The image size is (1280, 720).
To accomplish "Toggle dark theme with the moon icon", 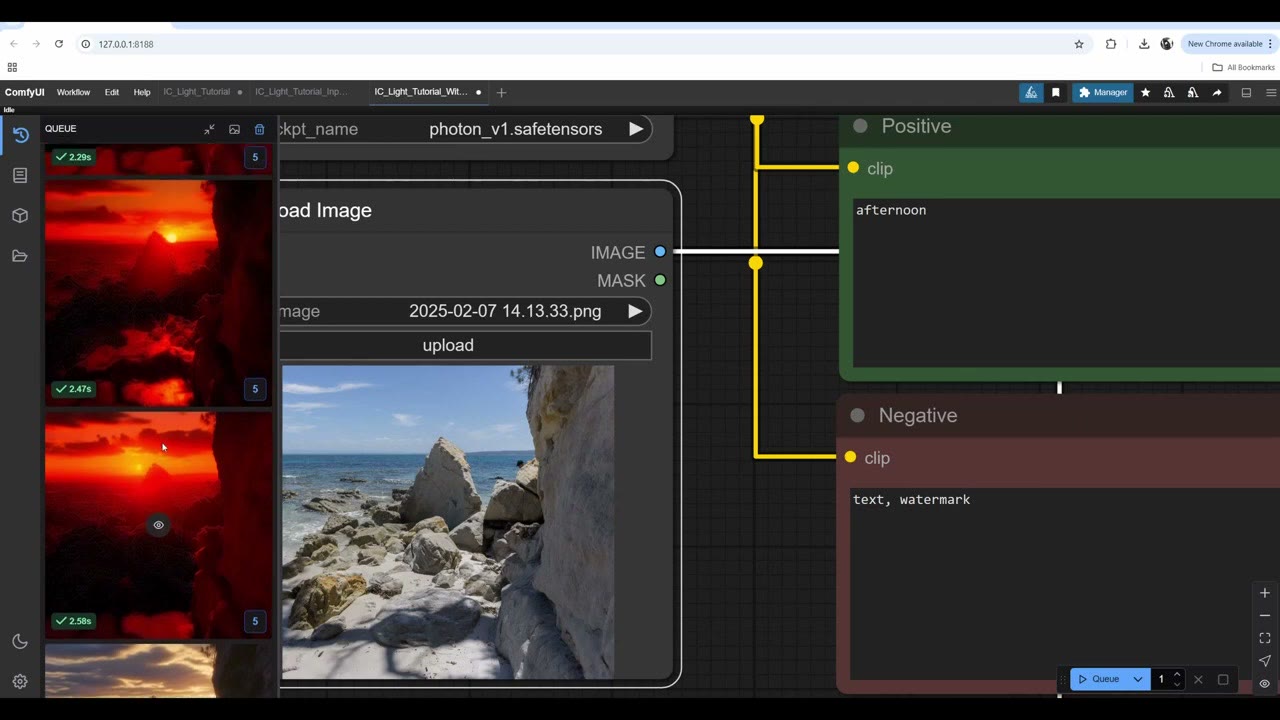I will (20, 642).
